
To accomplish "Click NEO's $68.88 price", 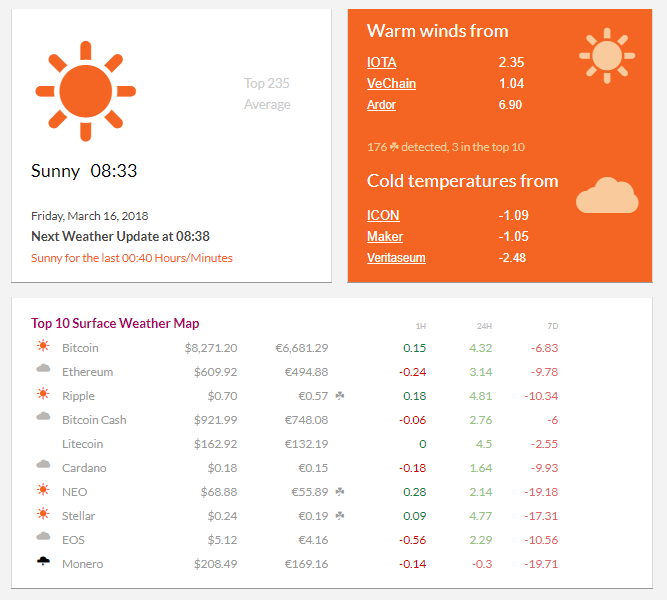I will coord(219,492).
